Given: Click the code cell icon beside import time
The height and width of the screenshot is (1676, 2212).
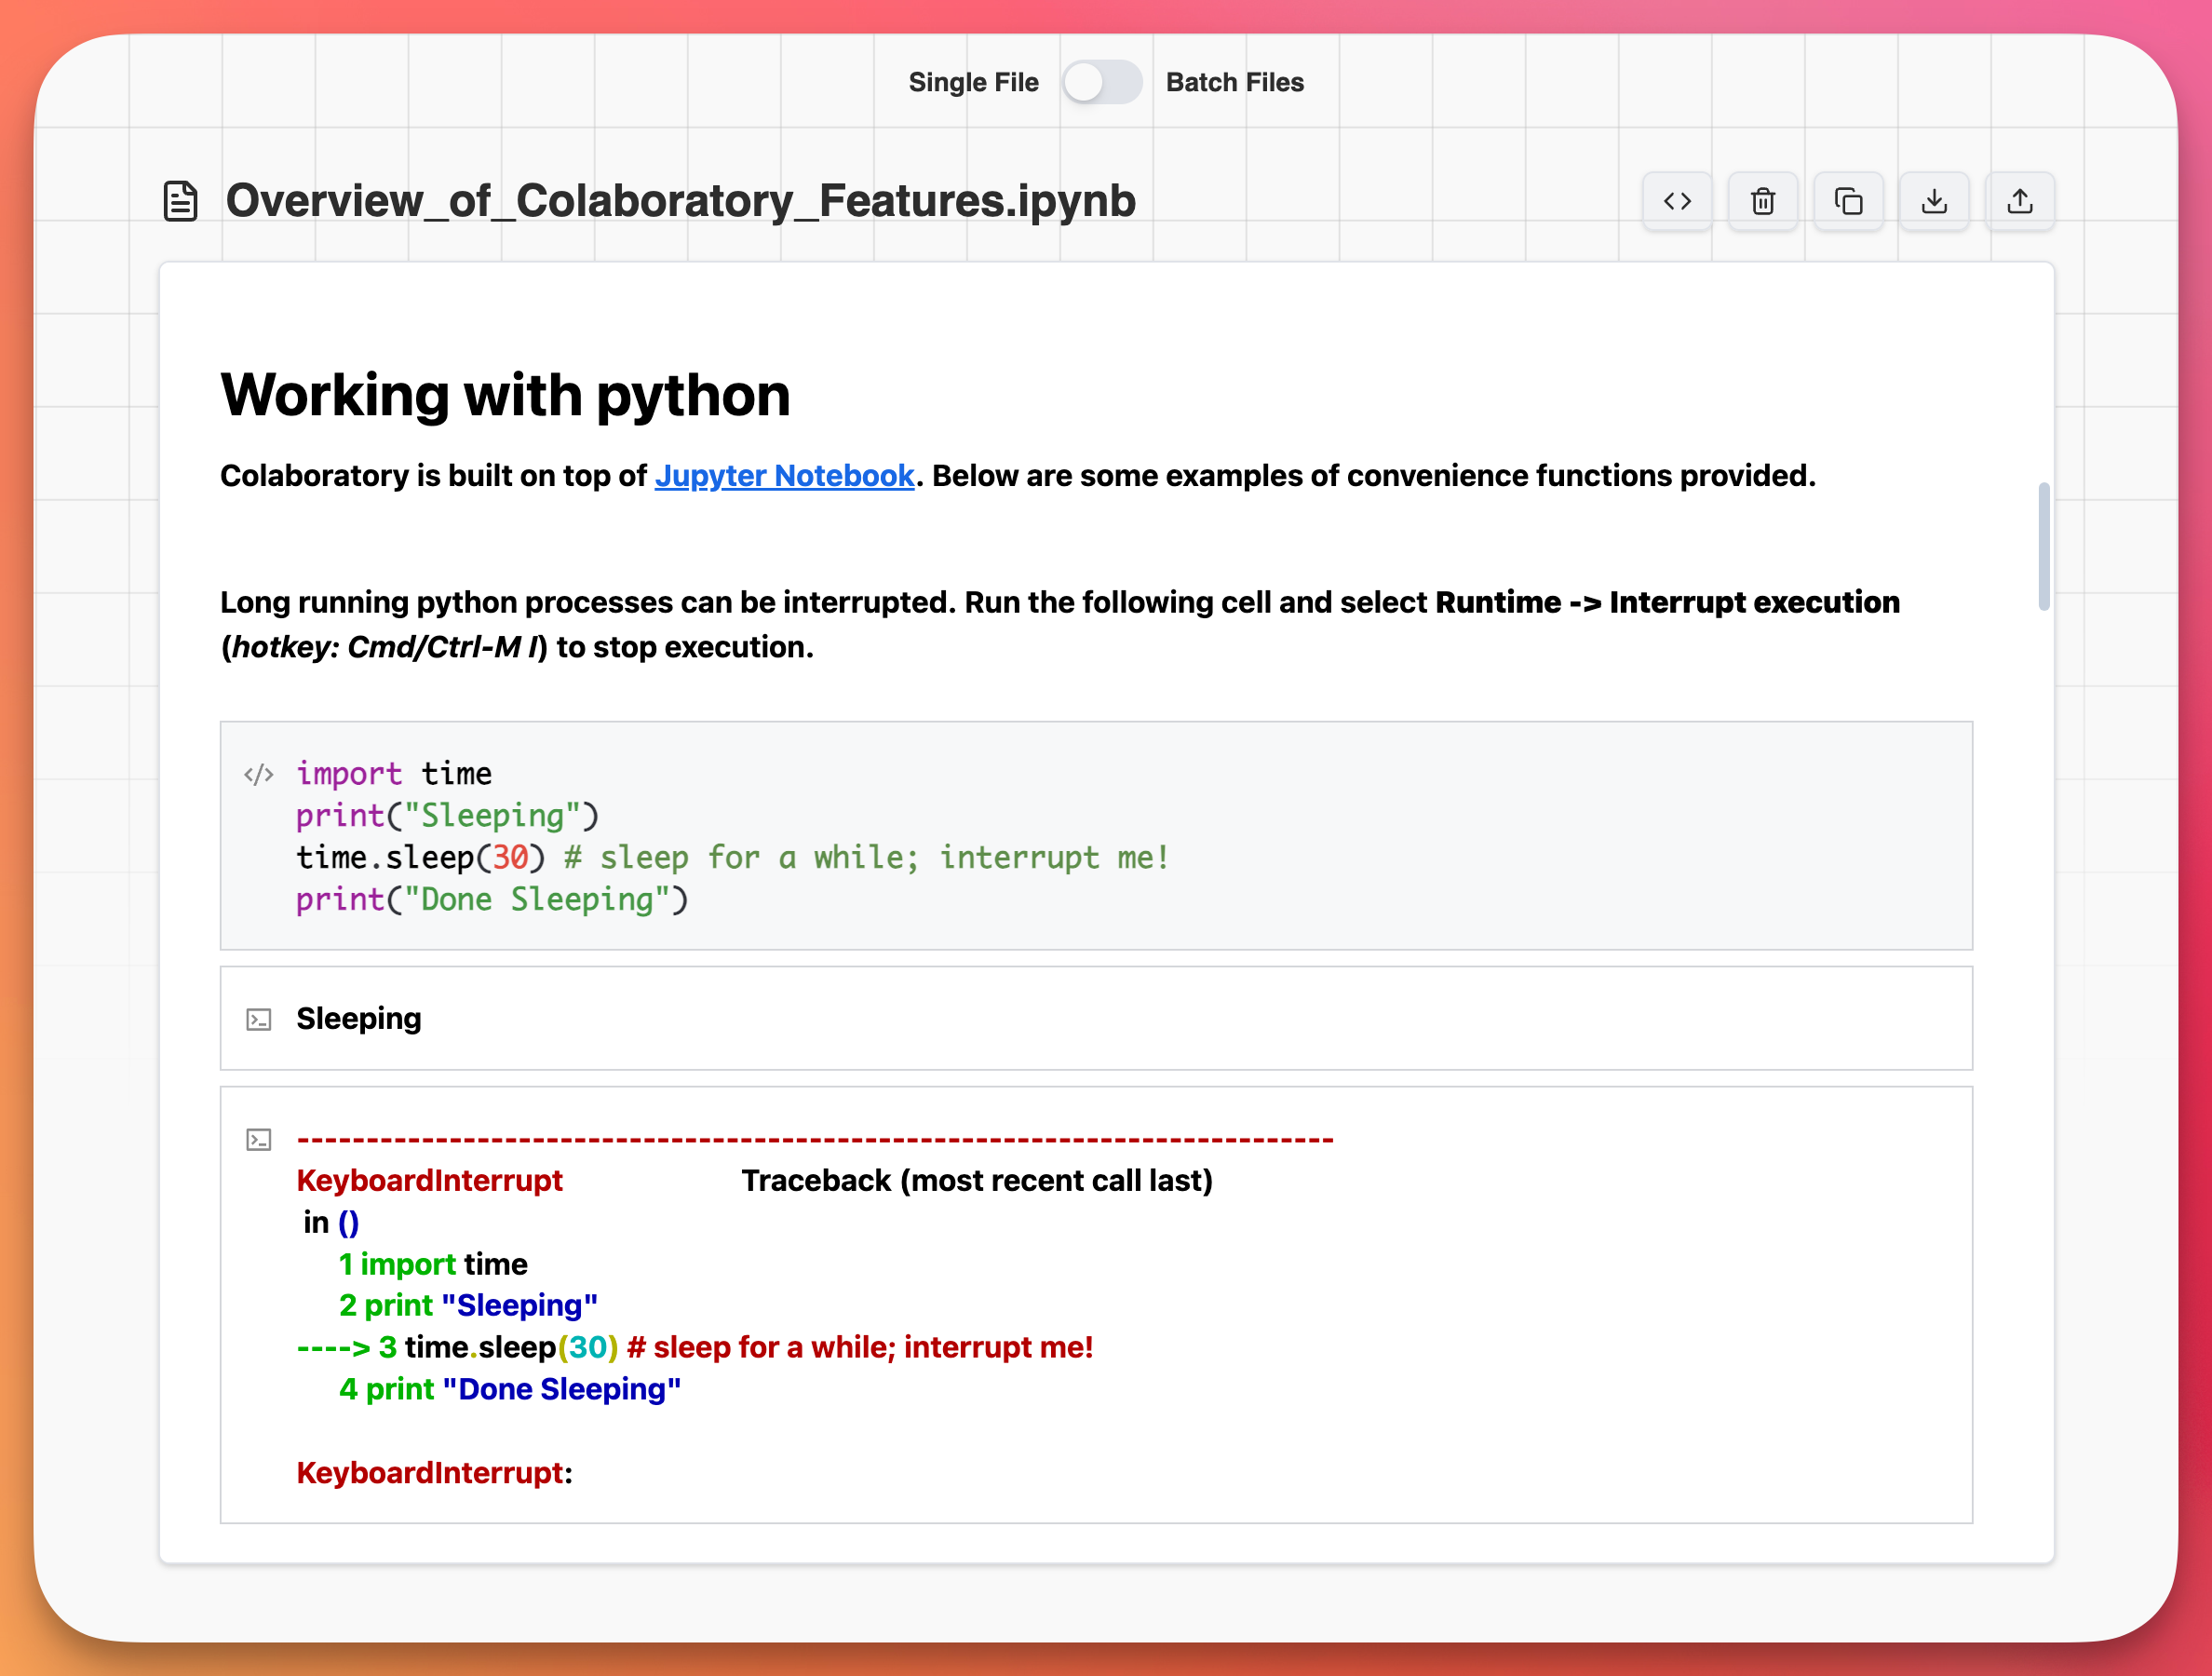Looking at the screenshot, I should [258, 775].
